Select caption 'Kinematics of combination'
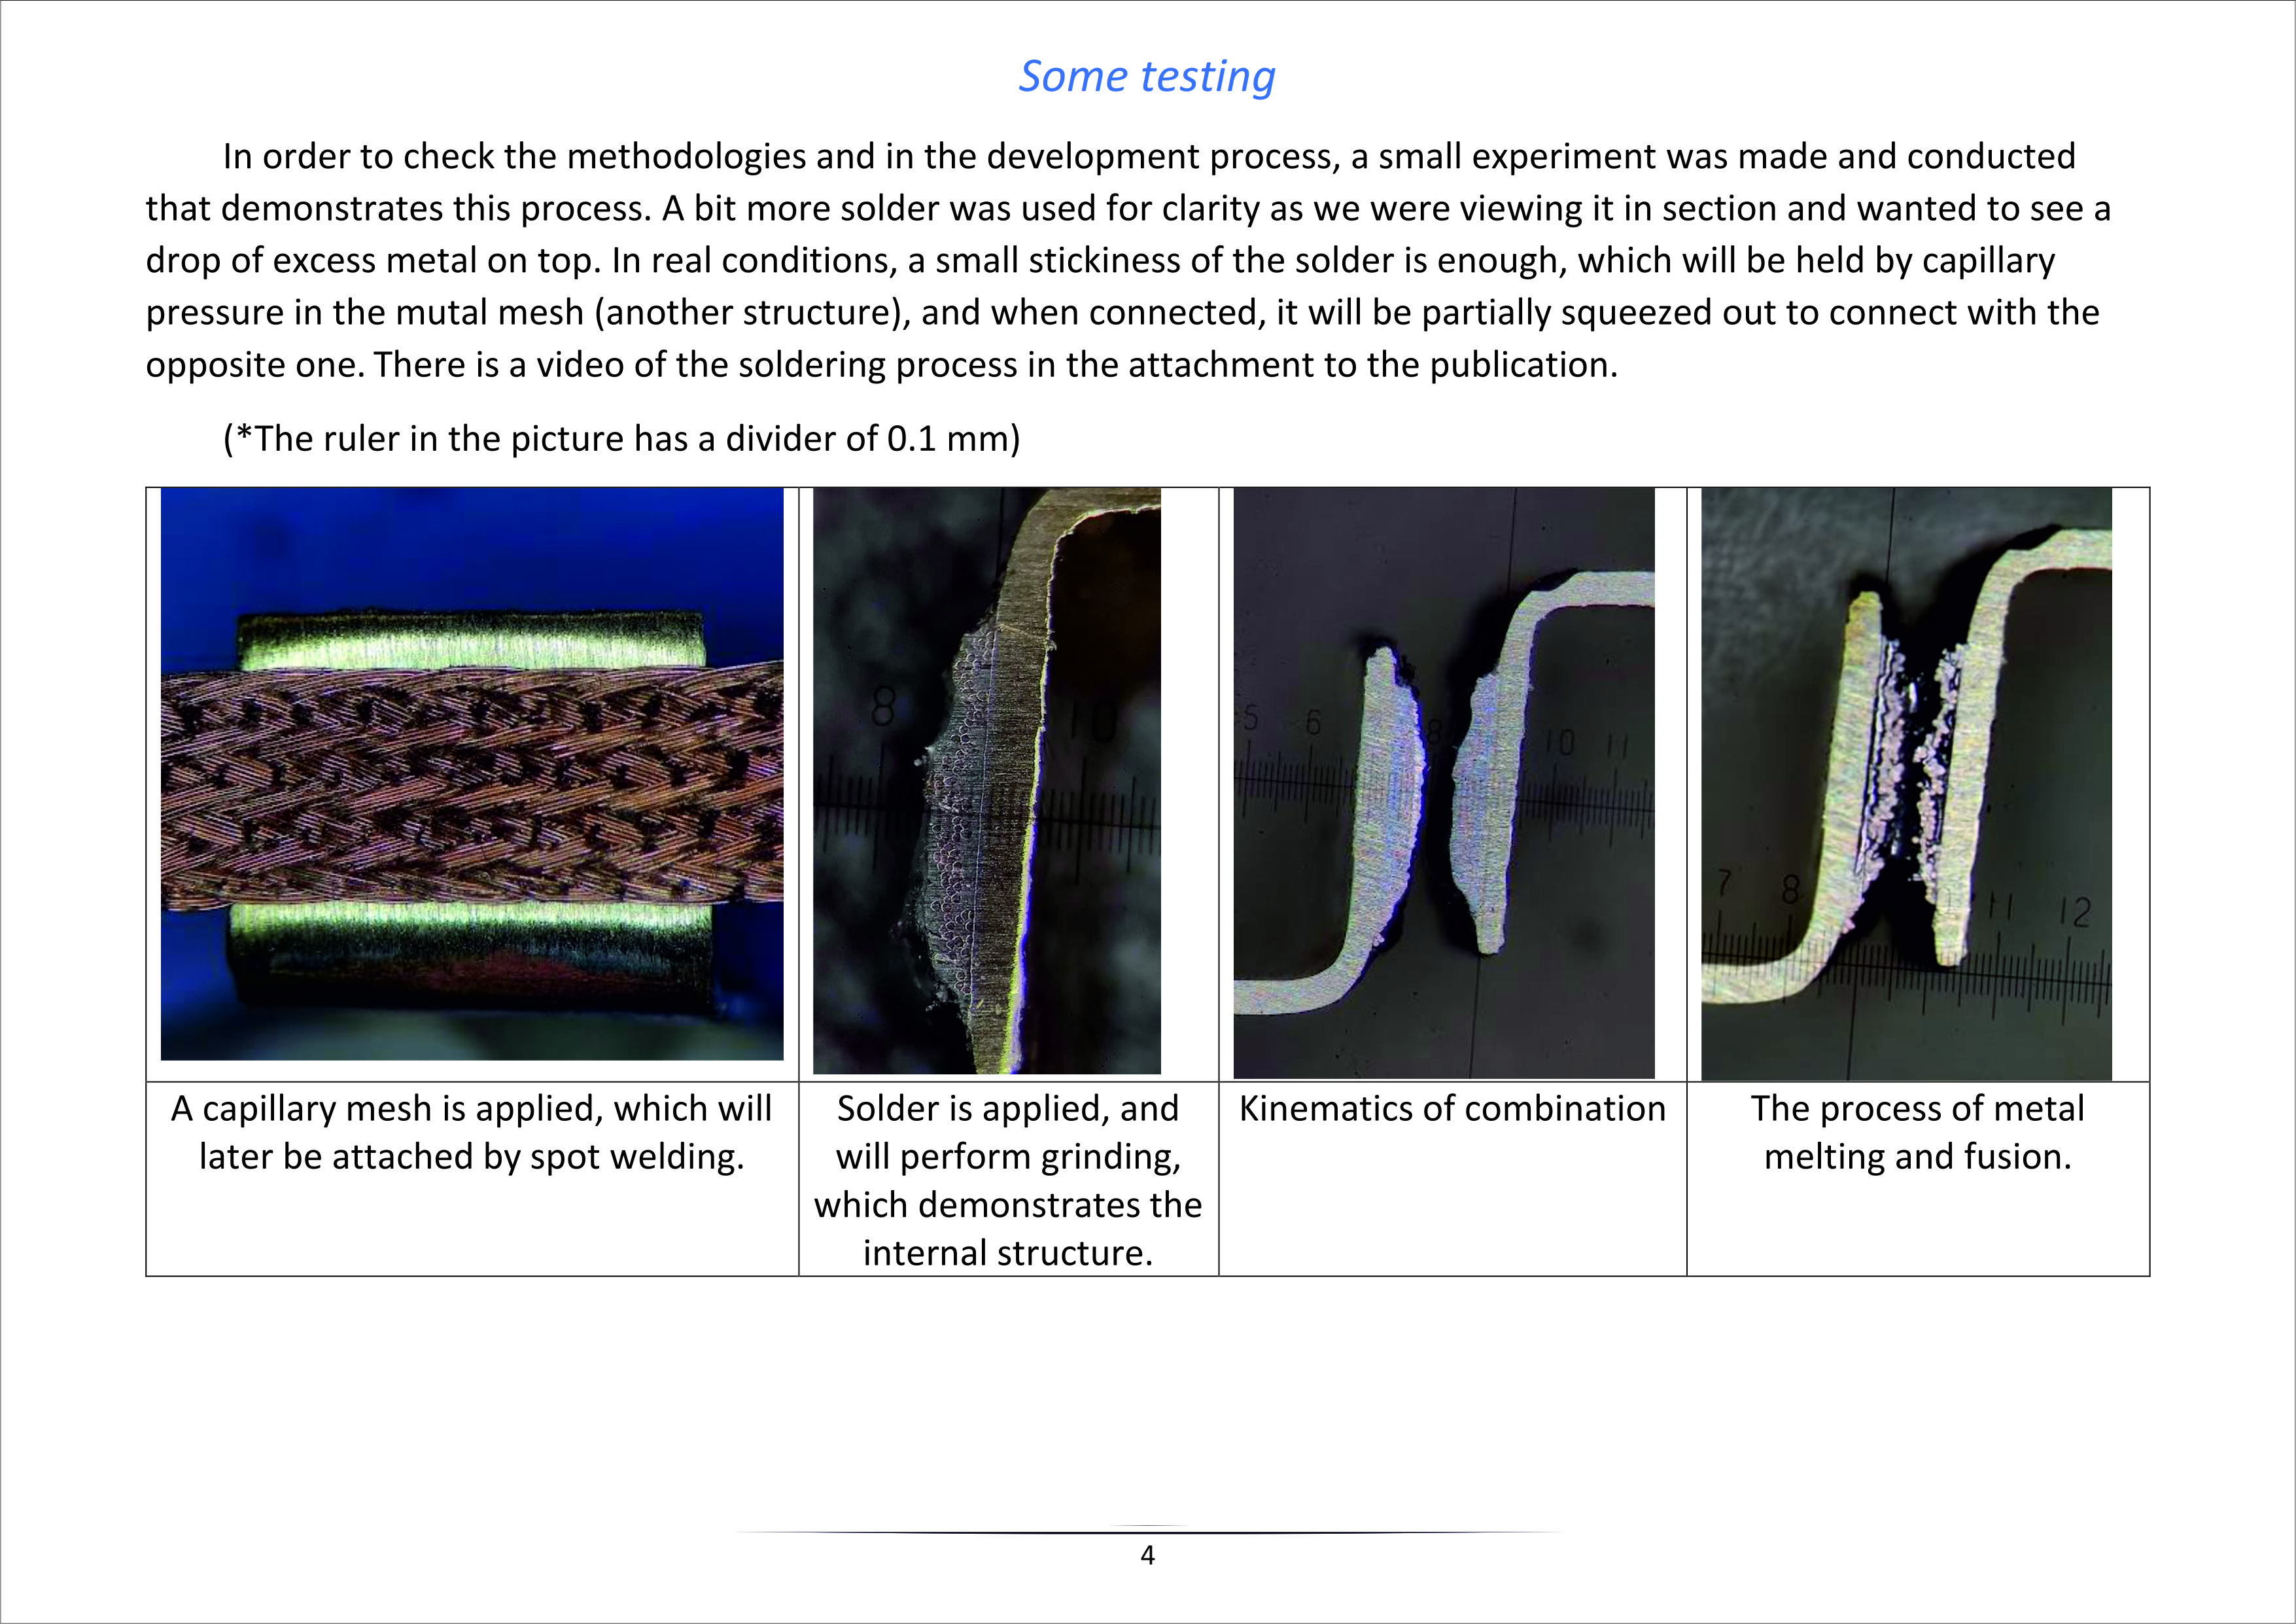This screenshot has width=2296, height=1624. [x=1452, y=1108]
